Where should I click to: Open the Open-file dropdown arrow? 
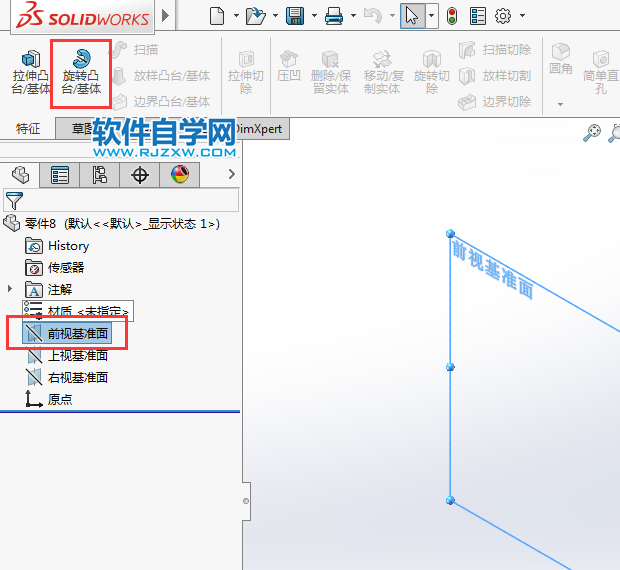point(275,16)
